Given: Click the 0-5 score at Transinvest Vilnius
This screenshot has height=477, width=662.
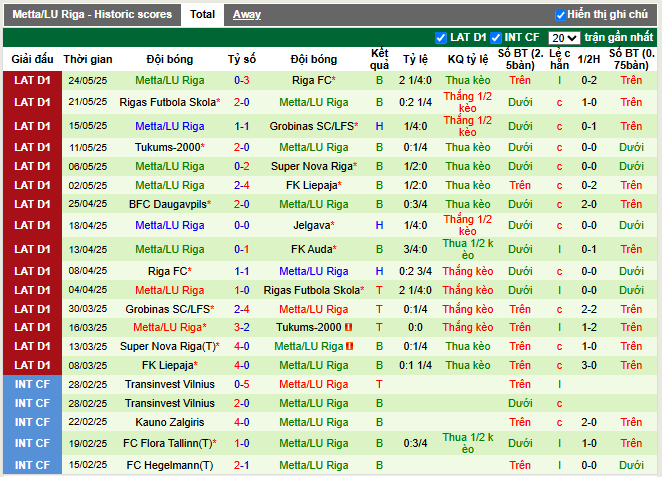Looking at the screenshot, I should [241, 385].
